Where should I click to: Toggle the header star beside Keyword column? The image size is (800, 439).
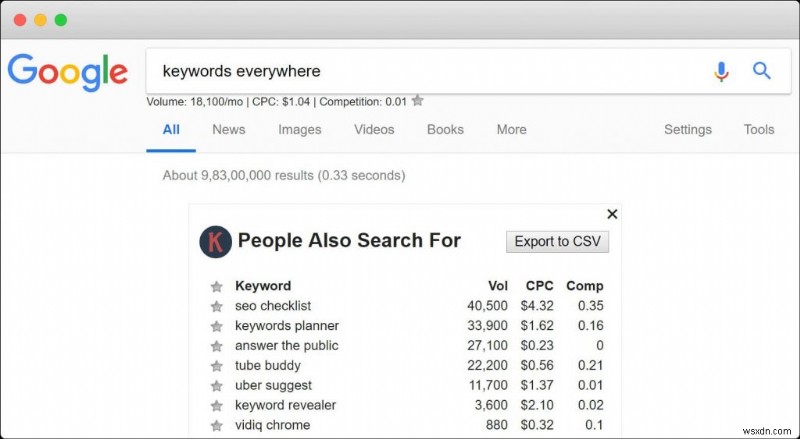pos(217,286)
